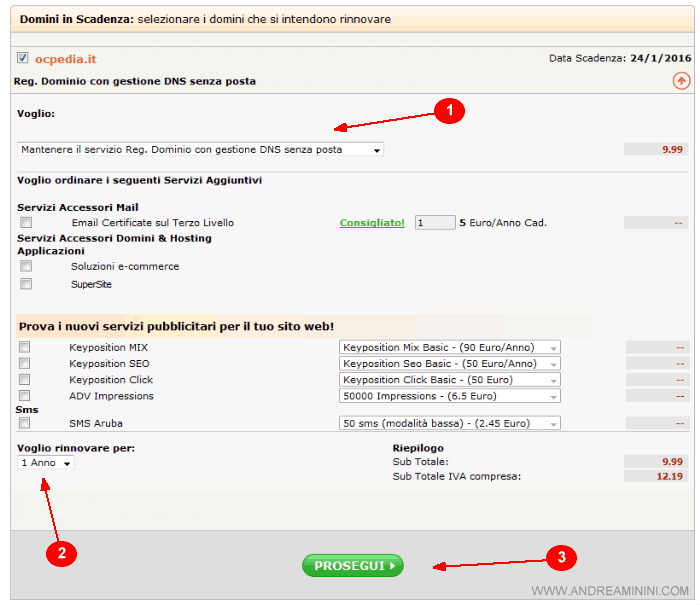Click the red numbered marker 1

[449, 113]
